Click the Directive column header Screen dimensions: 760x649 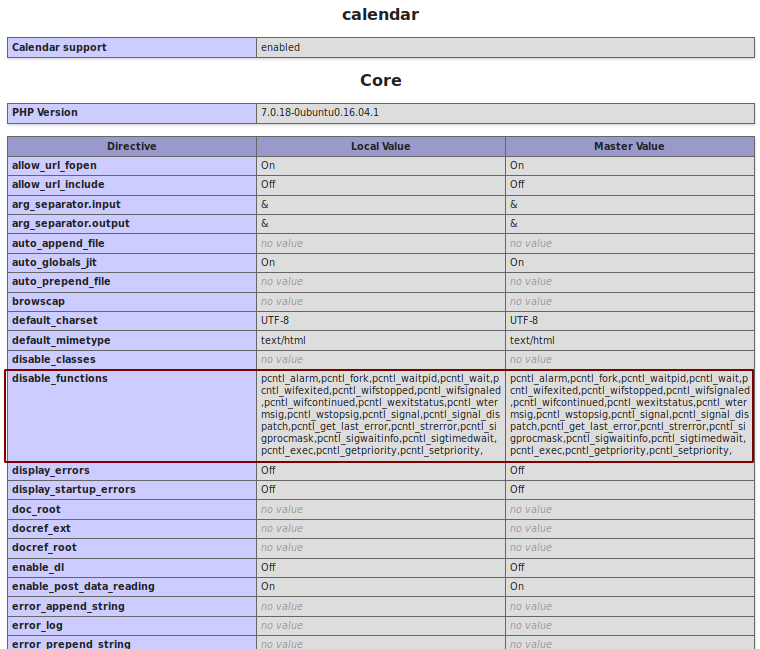click(132, 147)
